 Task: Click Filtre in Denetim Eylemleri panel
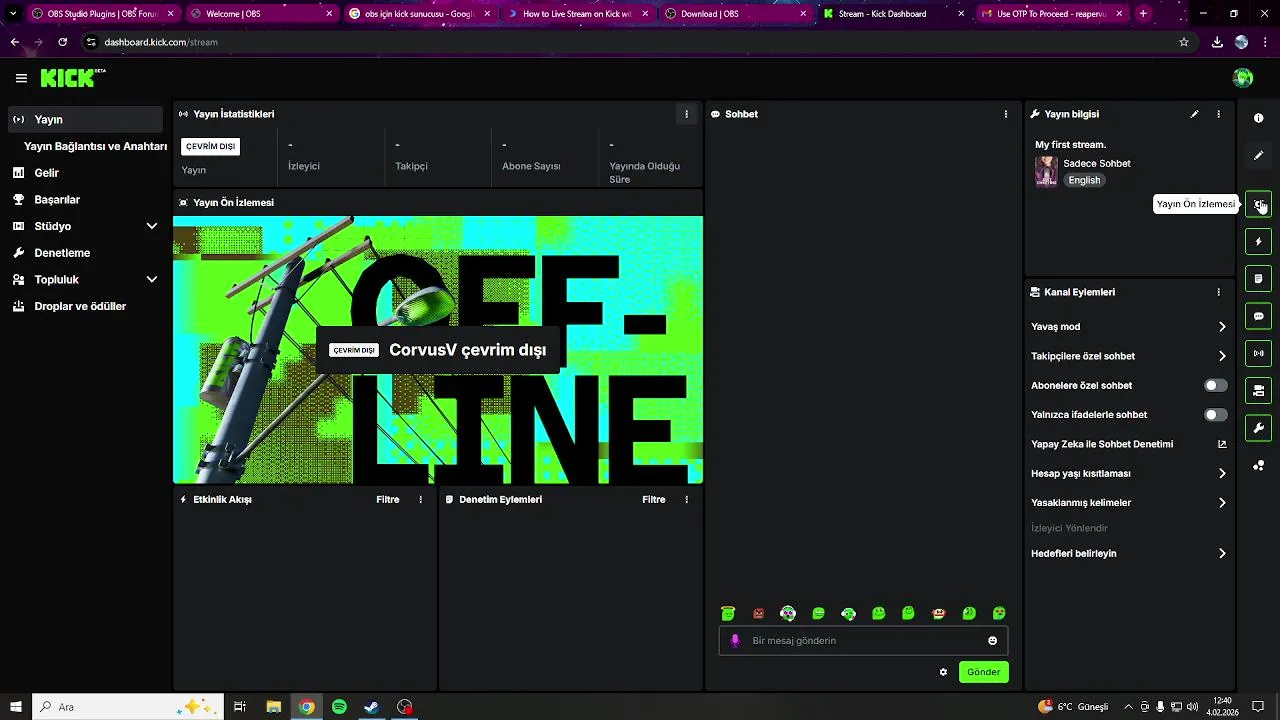coord(654,499)
